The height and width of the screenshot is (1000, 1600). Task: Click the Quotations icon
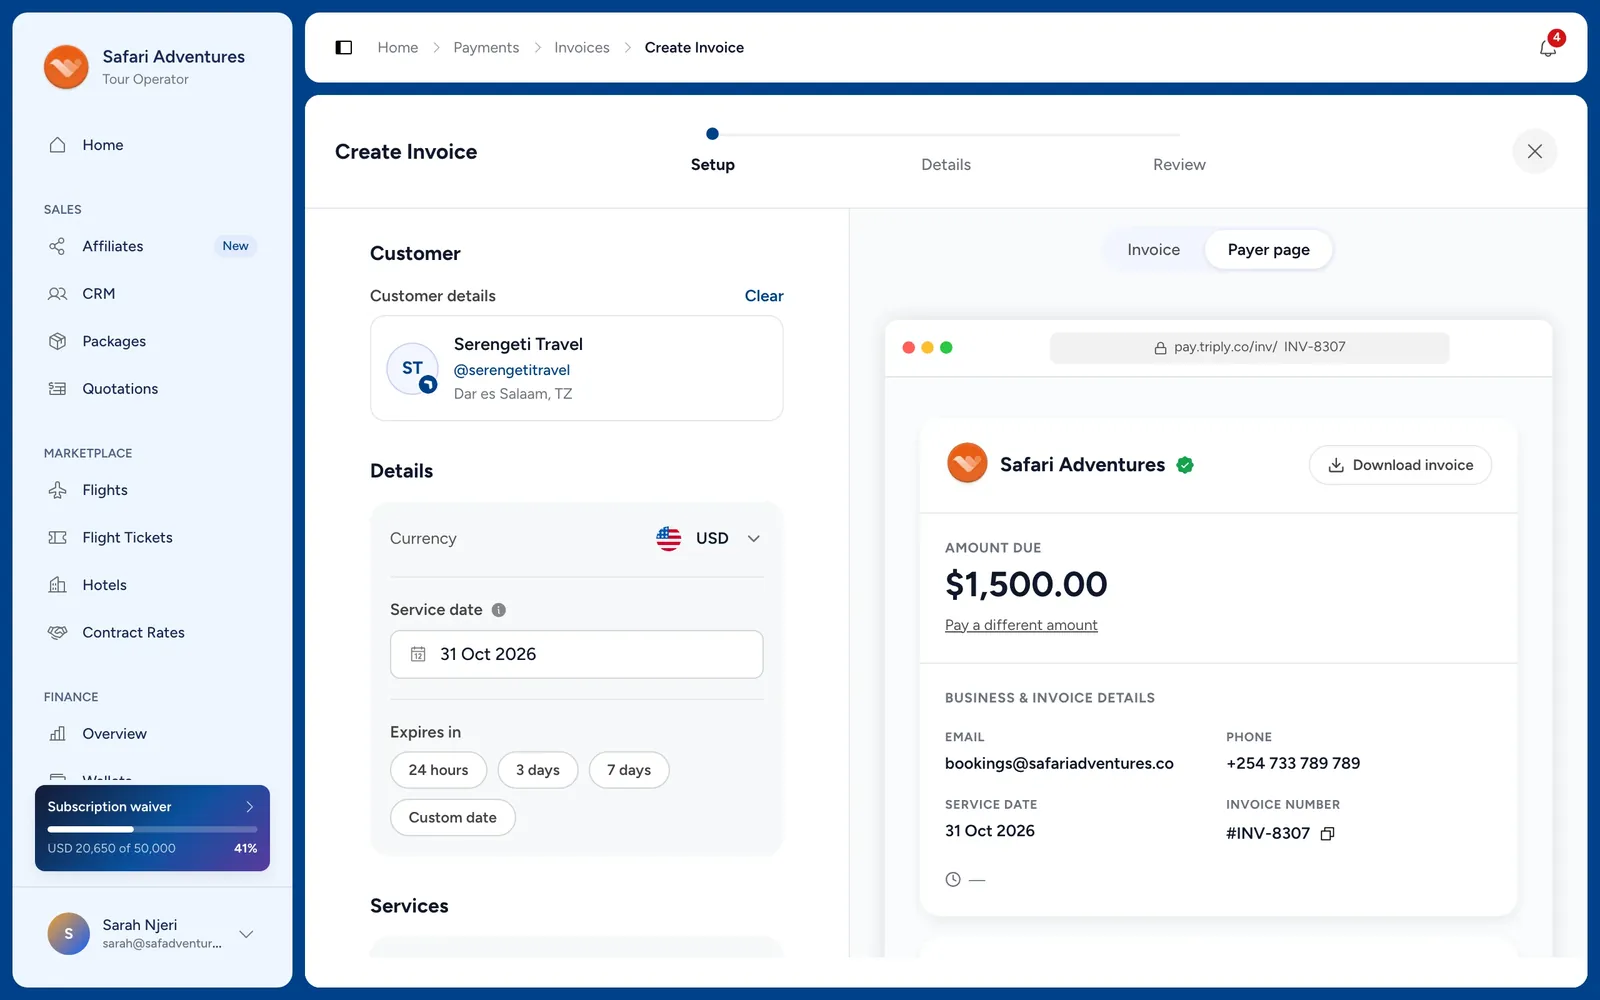[58, 389]
